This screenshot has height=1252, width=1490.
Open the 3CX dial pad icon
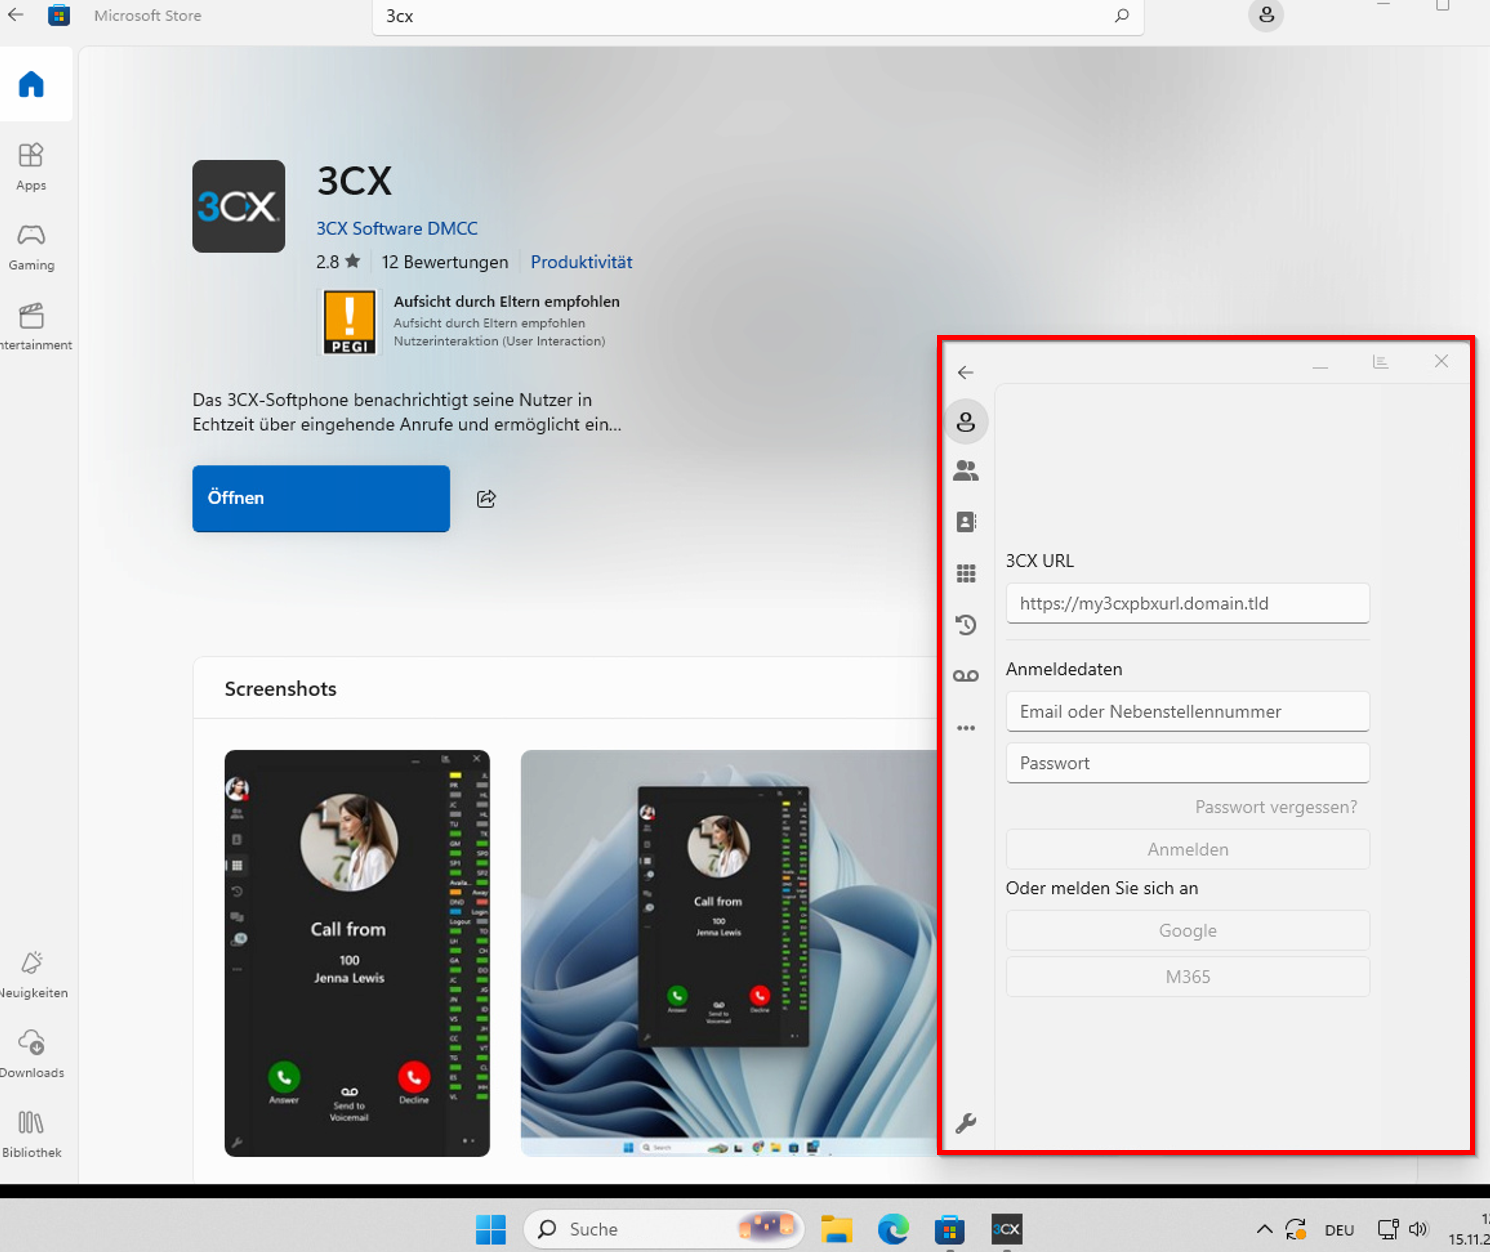point(966,573)
